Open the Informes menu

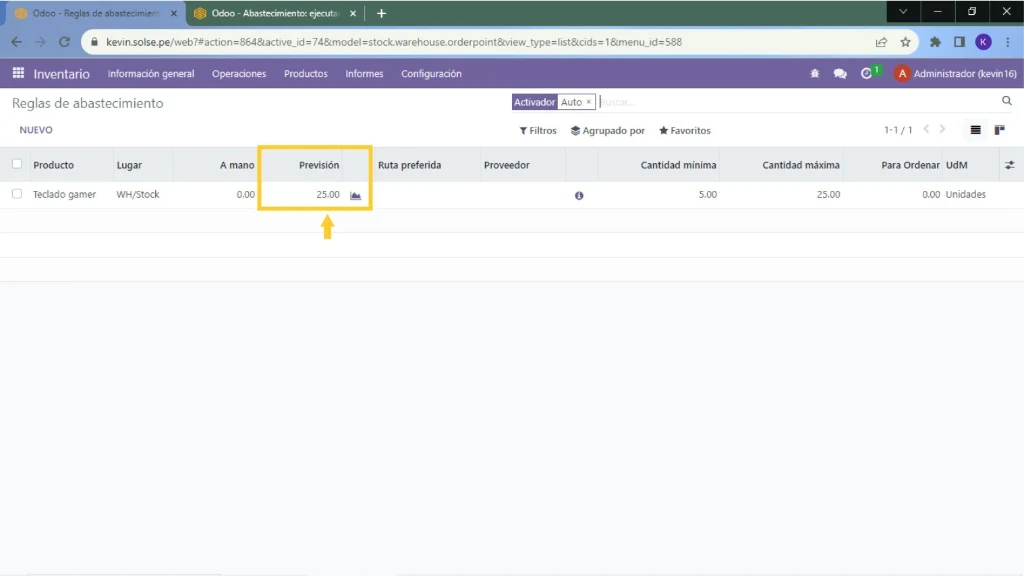[364, 74]
